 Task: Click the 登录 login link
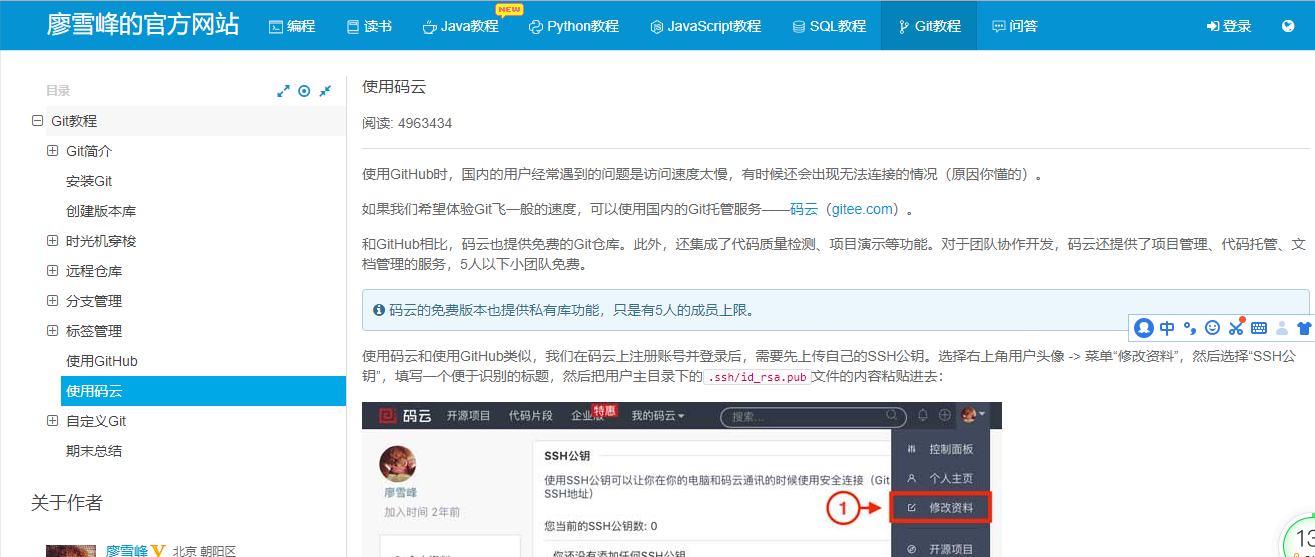(x=1229, y=26)
